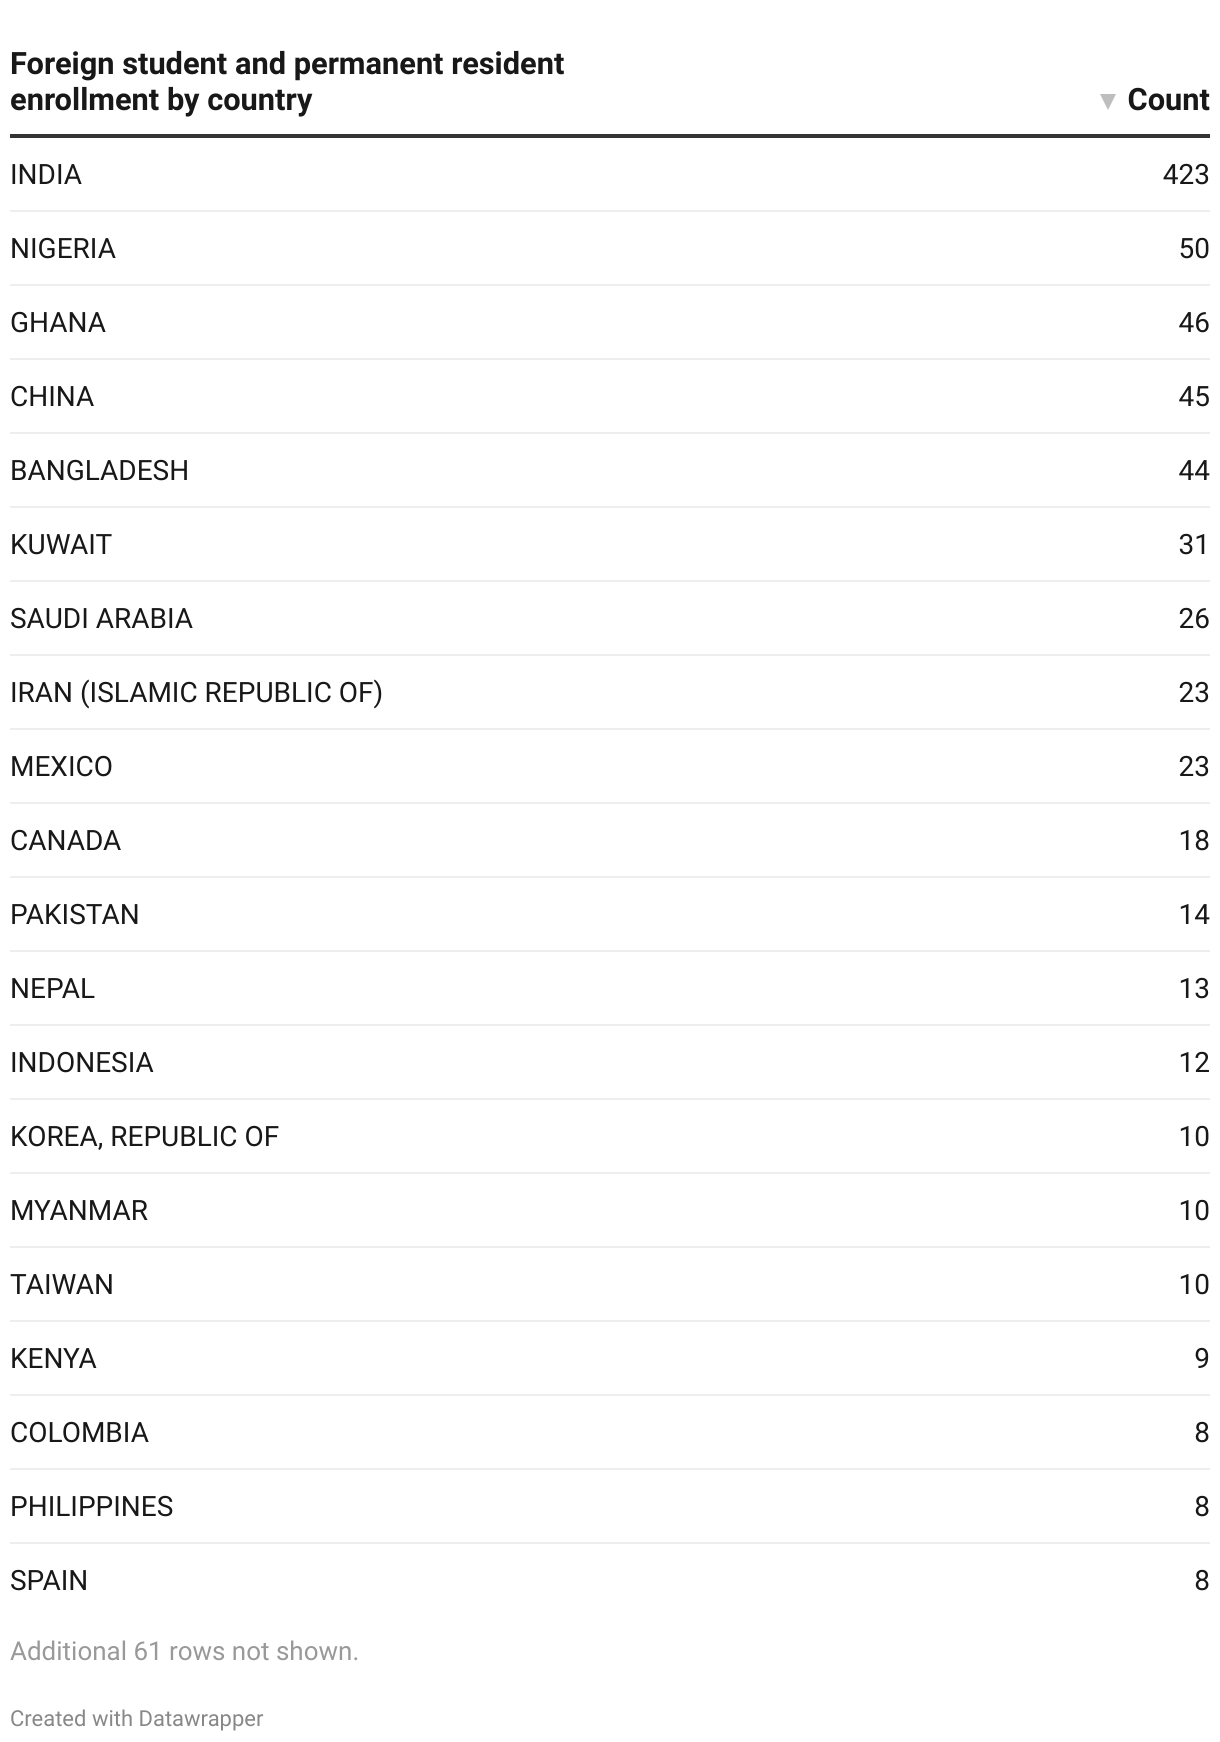
Task: Click the count value 423
Action: [x=1186, y=175]
